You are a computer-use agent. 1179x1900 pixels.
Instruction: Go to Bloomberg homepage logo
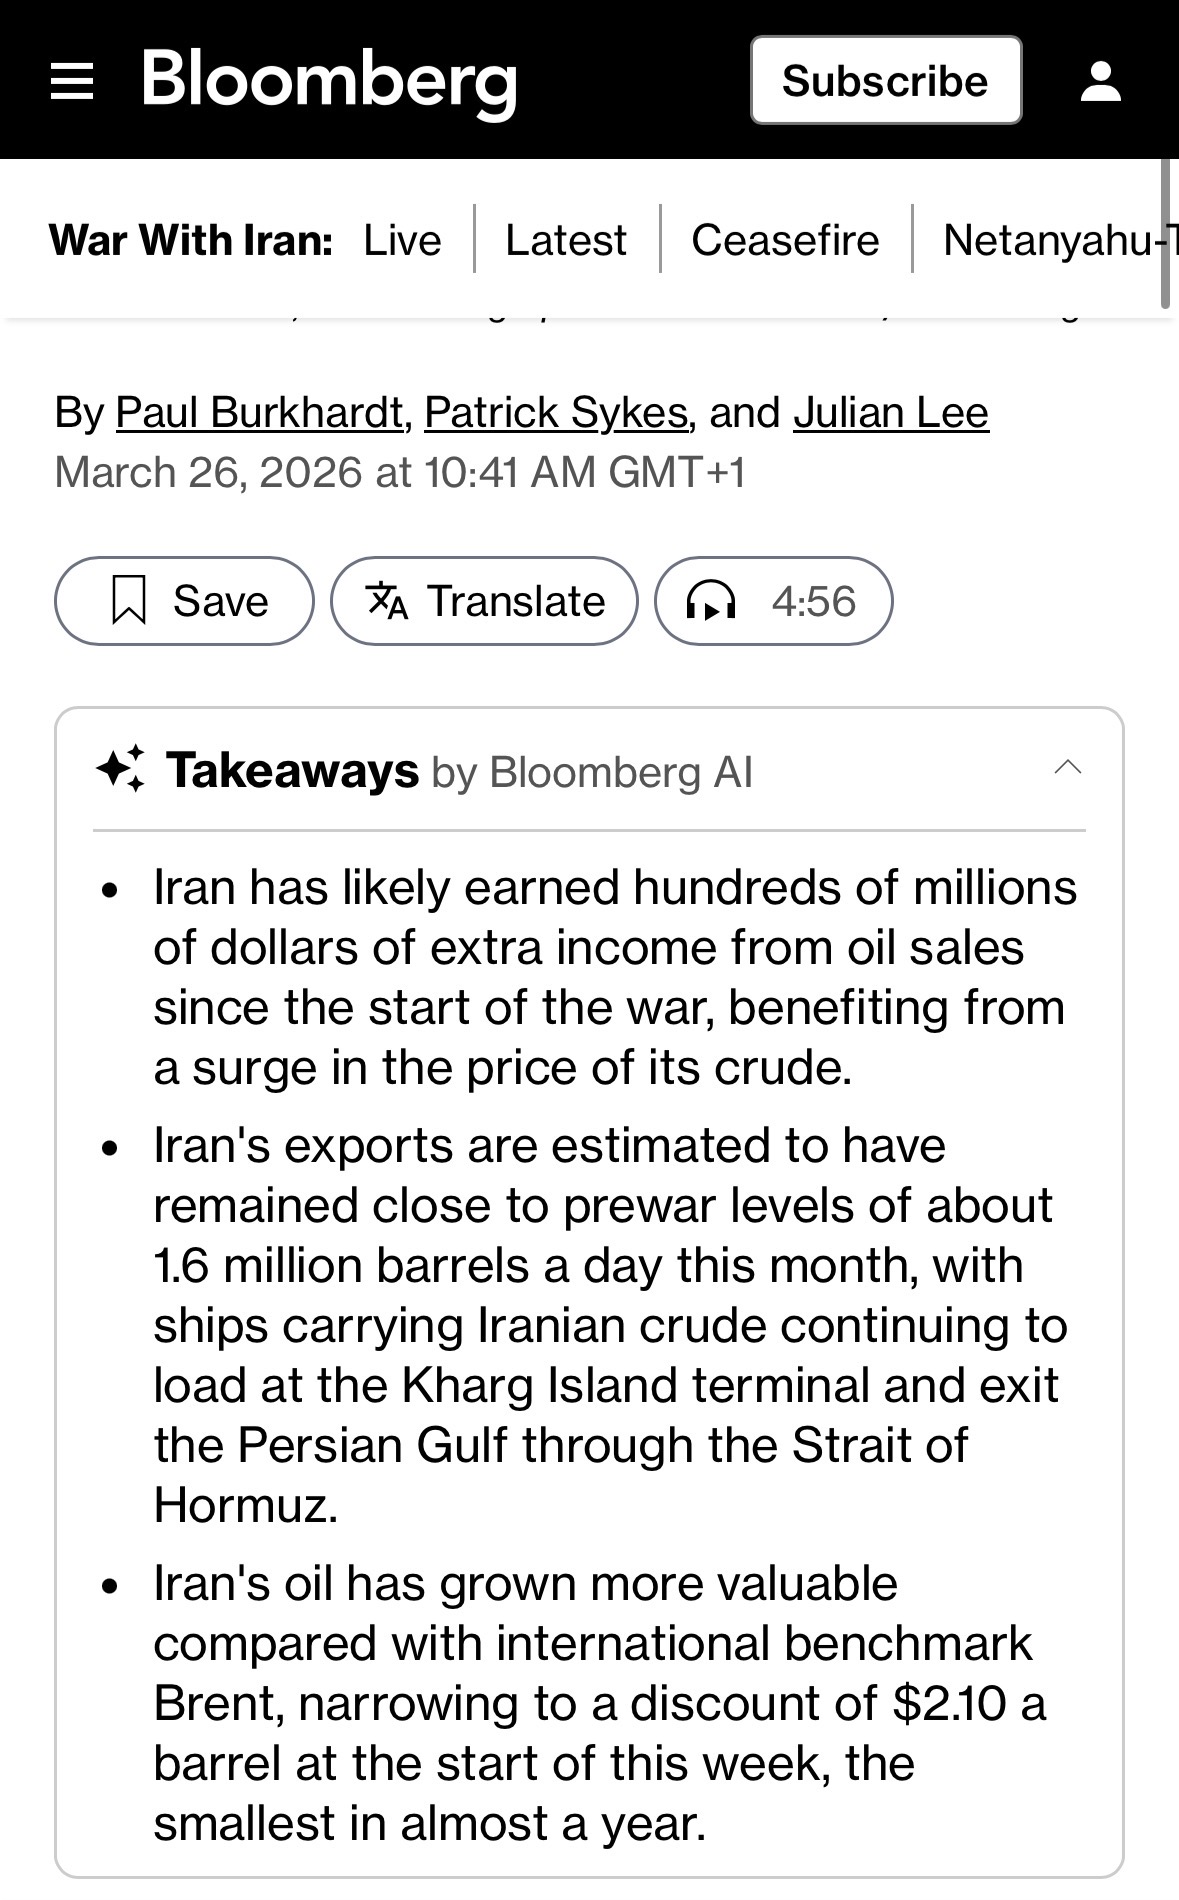329,80
